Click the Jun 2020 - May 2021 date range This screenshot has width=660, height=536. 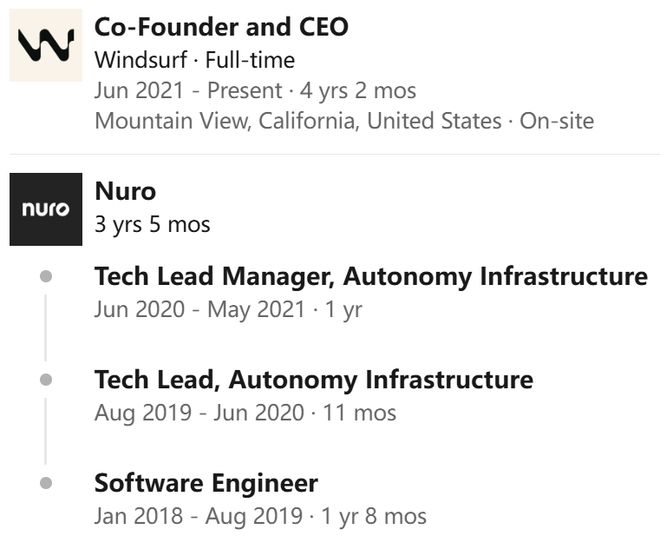228,310
